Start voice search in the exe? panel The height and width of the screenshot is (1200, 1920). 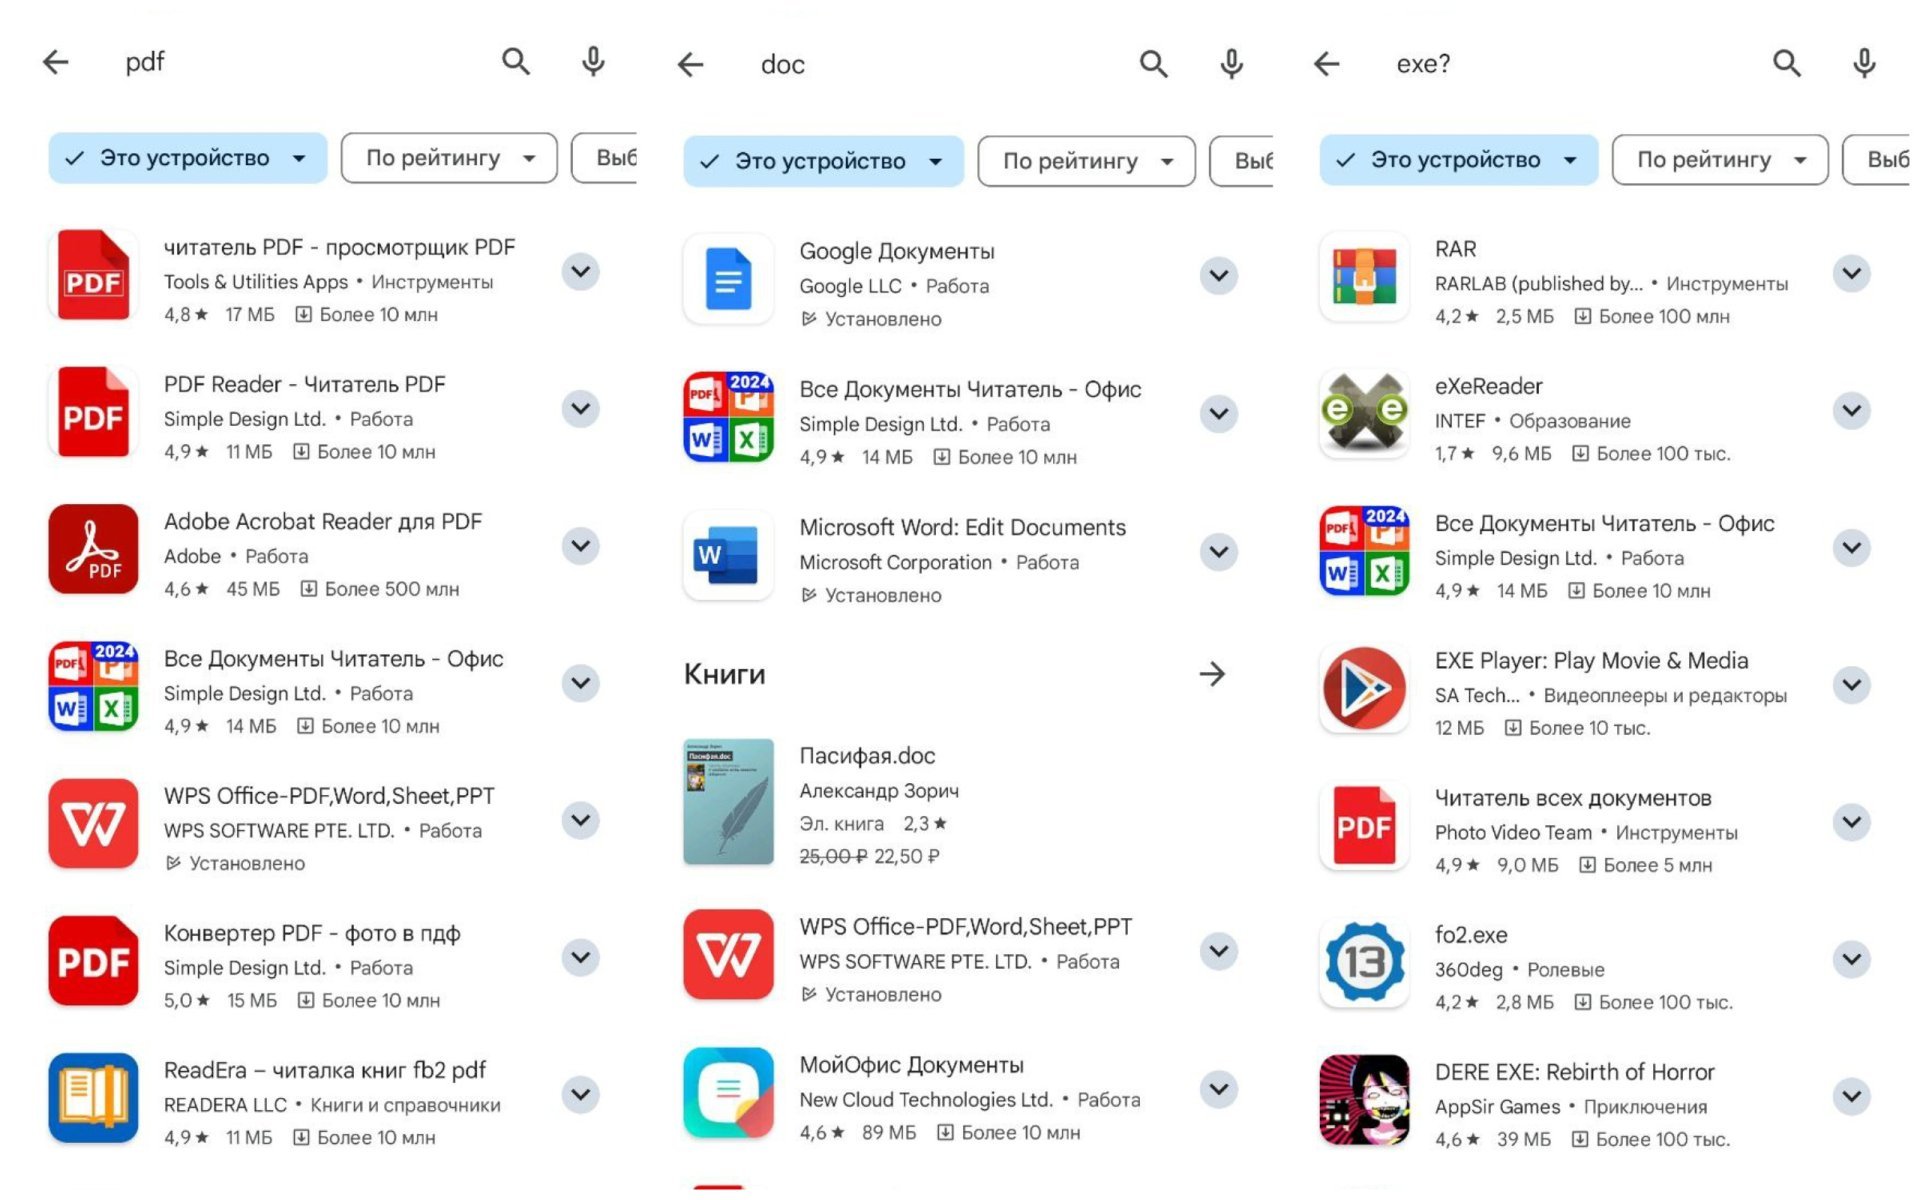pyautogui.click(x=1864, y=64)
